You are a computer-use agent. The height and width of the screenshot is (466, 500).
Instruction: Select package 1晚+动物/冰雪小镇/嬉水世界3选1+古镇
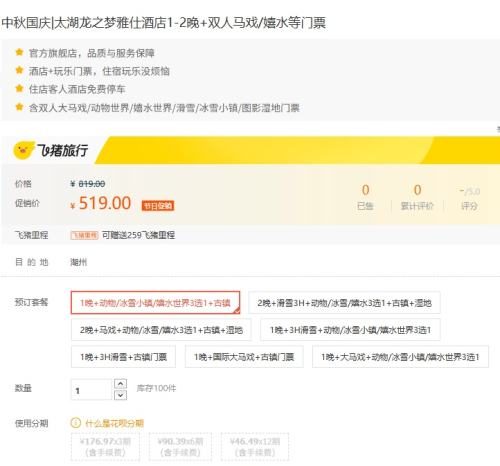click(x=155, y=303)
